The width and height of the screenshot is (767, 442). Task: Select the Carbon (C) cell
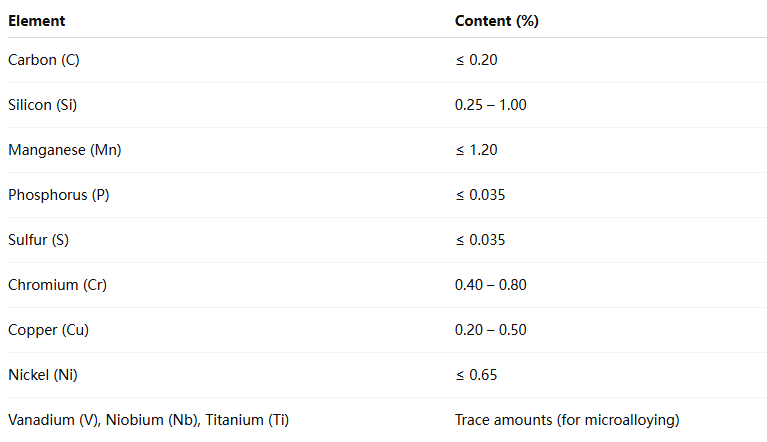44,60
